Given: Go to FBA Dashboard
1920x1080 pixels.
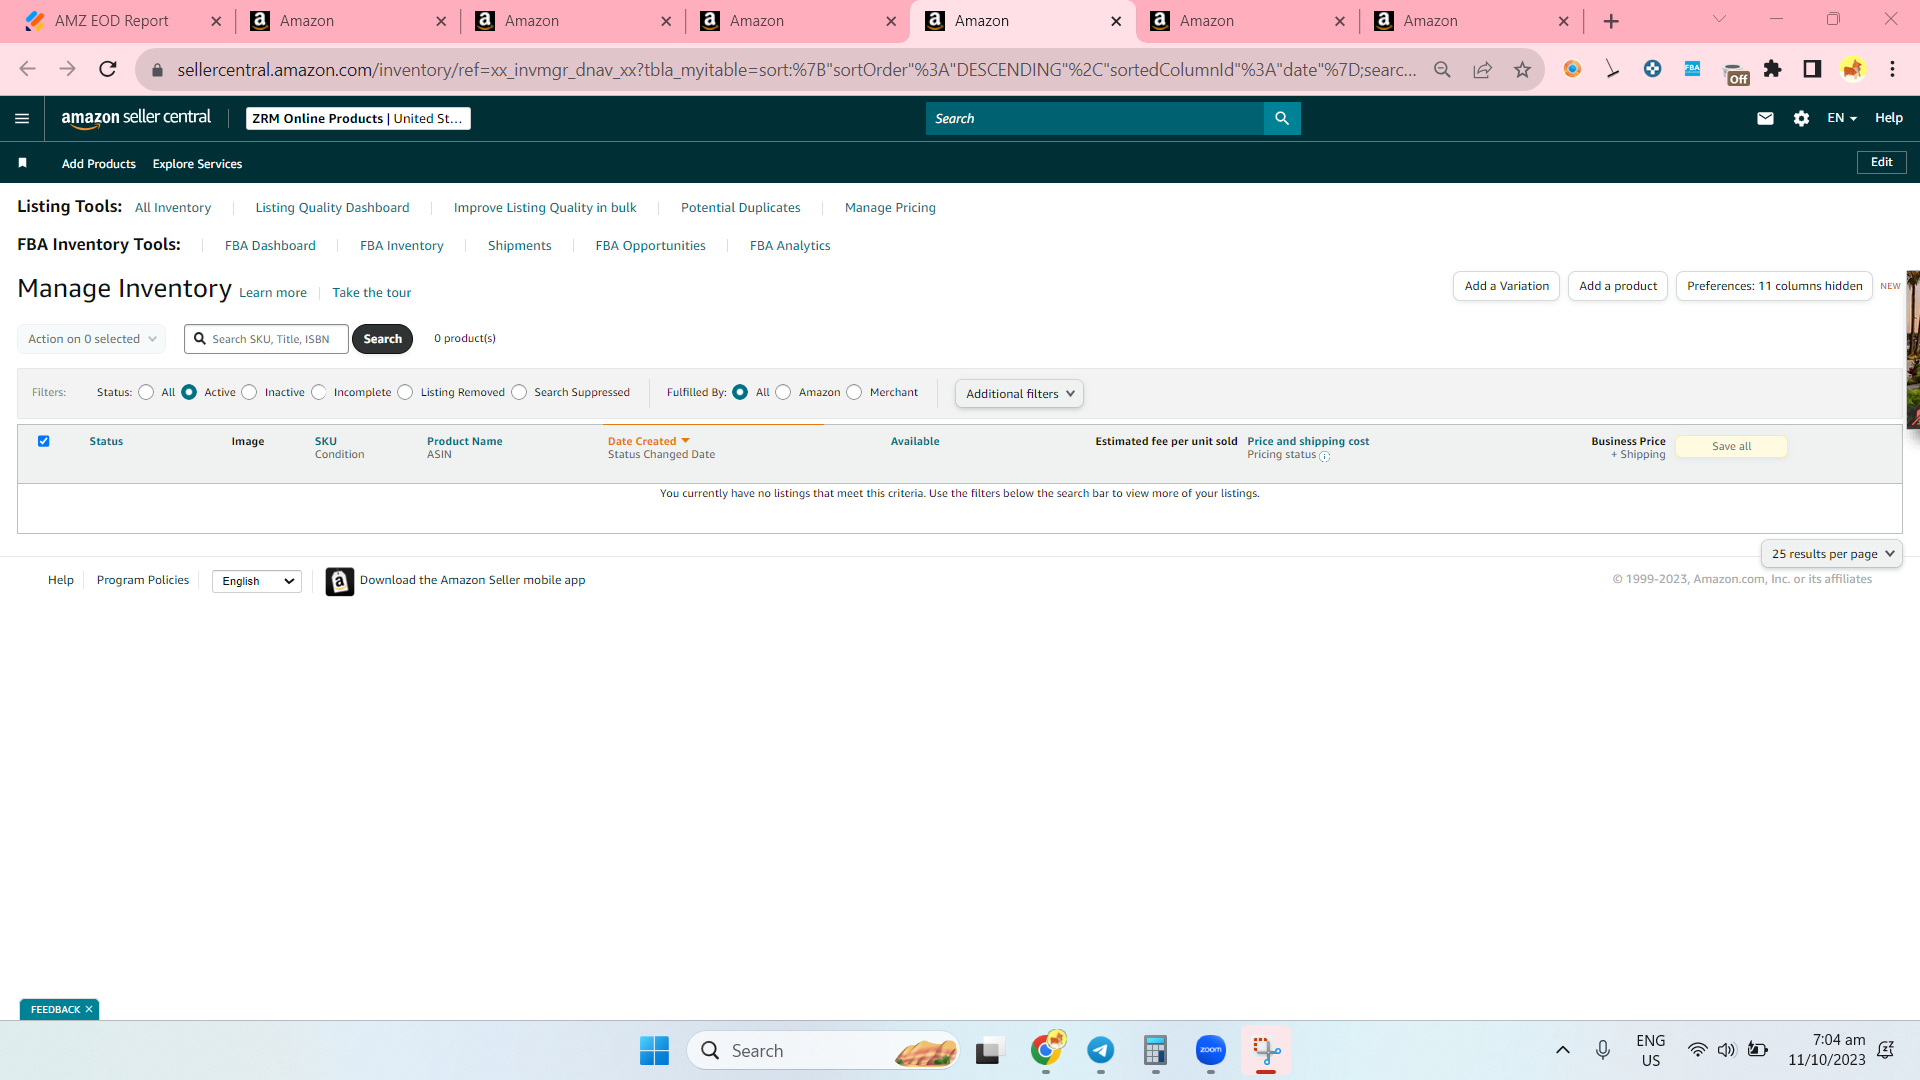Looking at the screenshot, I should [270, 246].
